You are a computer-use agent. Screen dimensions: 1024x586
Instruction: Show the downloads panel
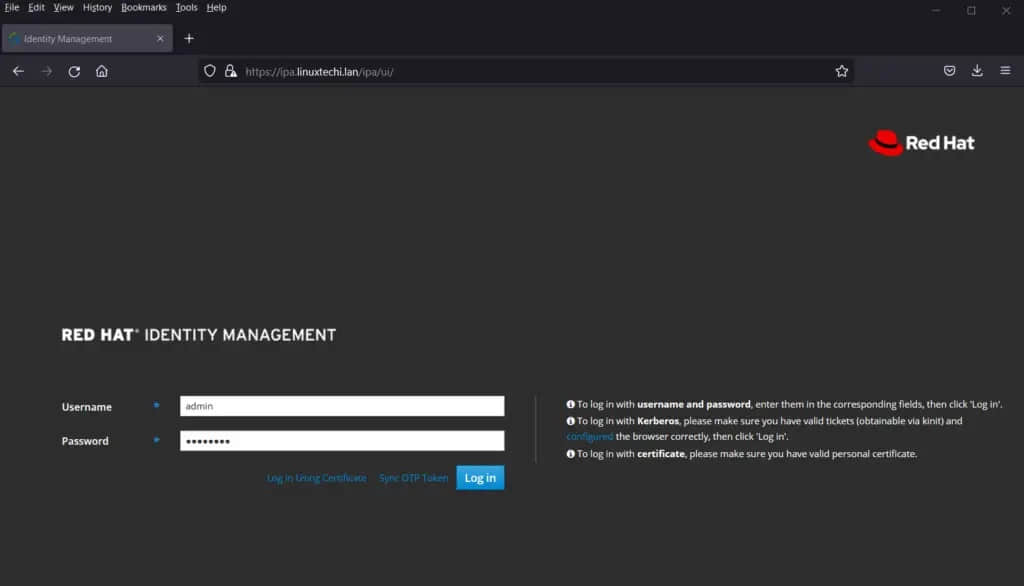click(x=977, y=71)
